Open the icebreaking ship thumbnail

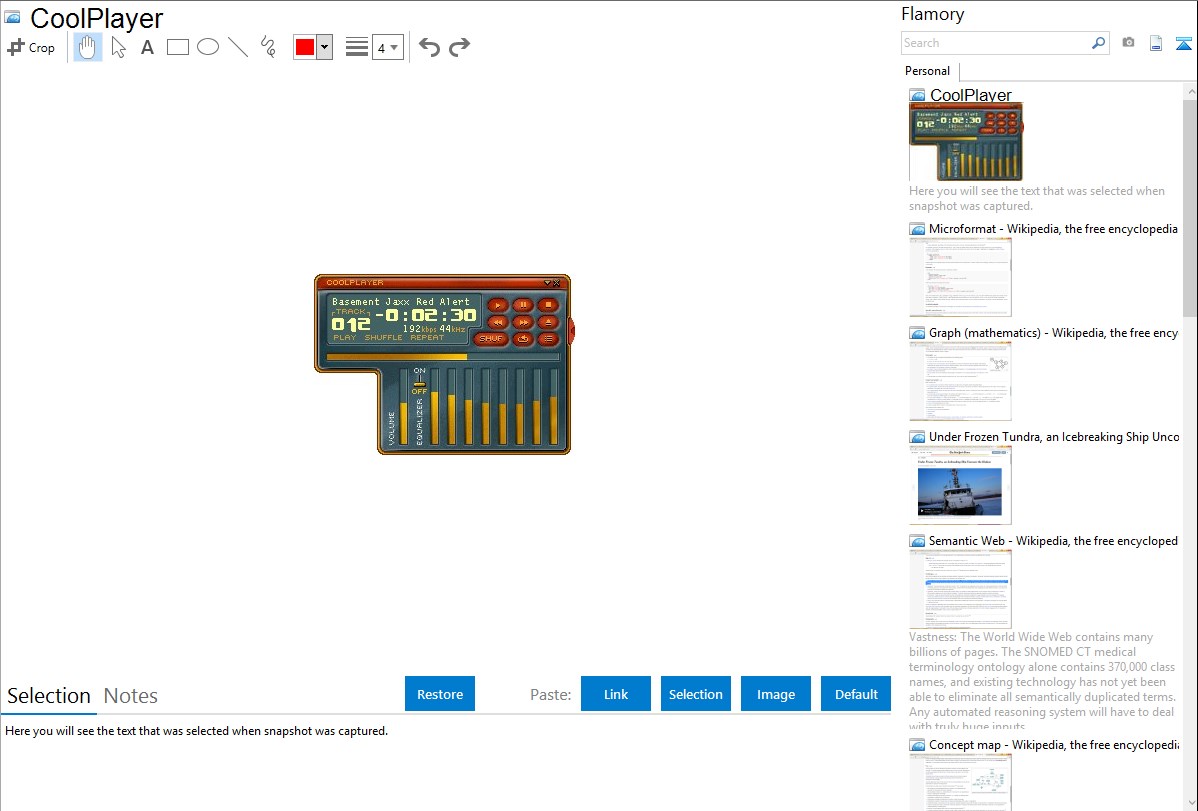[960, 485]
